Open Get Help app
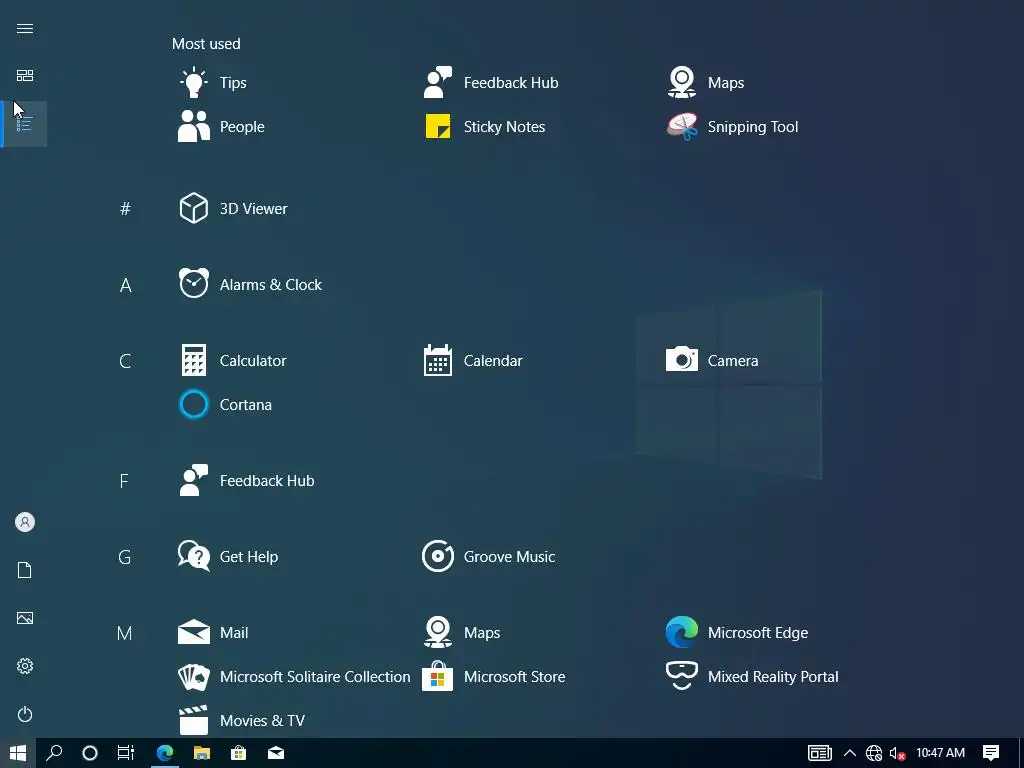The height and width of the screenshot is (768, 1024). pos(228,556)
